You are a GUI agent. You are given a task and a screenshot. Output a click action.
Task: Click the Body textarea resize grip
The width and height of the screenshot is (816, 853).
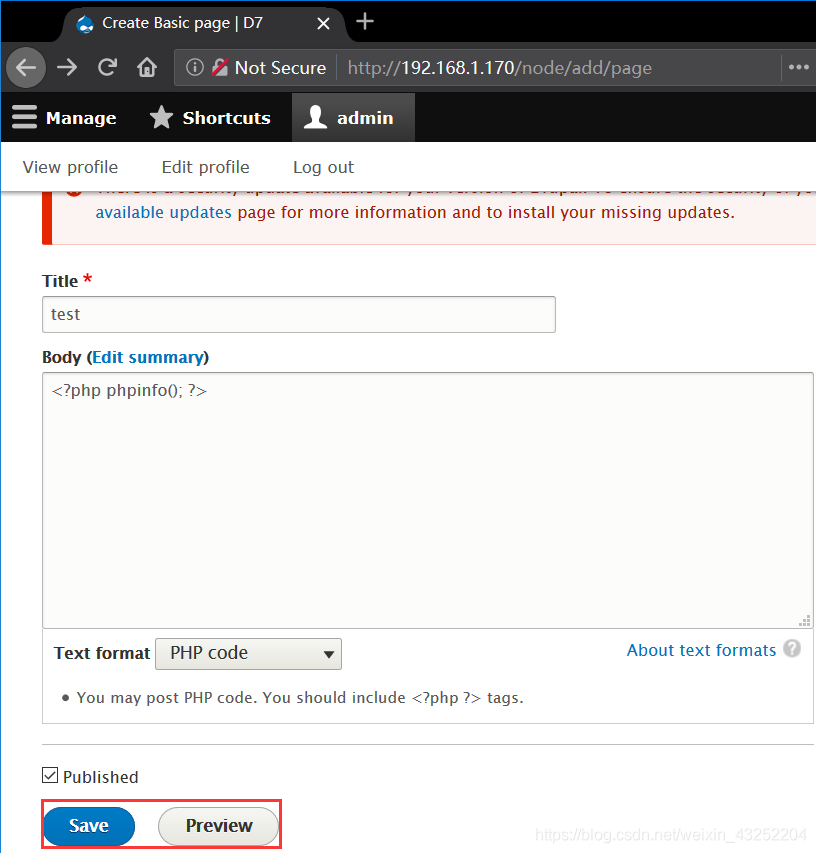tap(805, 621)
